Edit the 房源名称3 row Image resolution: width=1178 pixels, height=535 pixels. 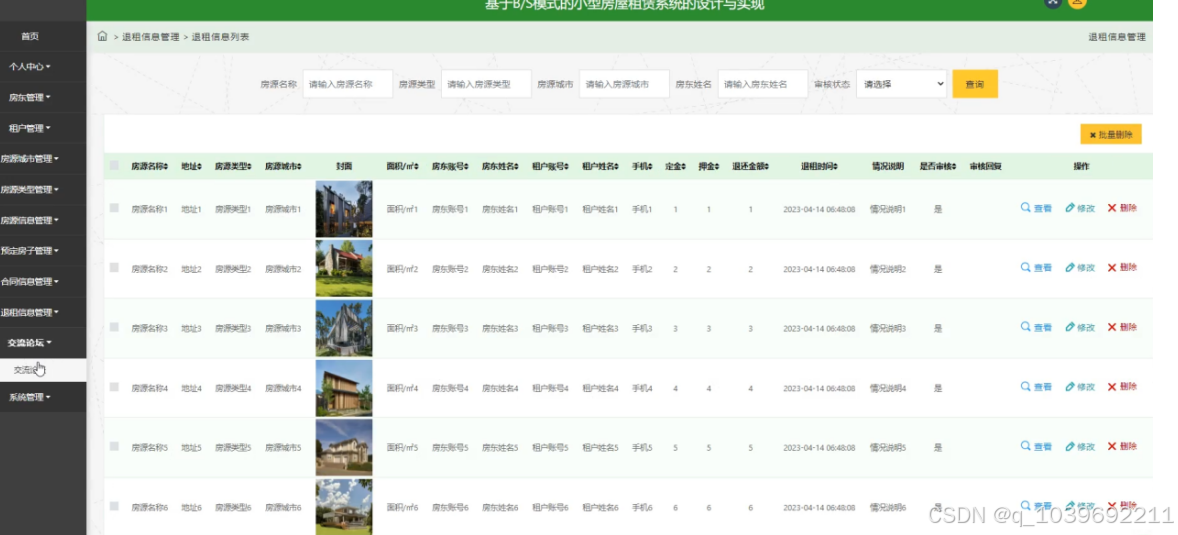[x=1080, y=327]
